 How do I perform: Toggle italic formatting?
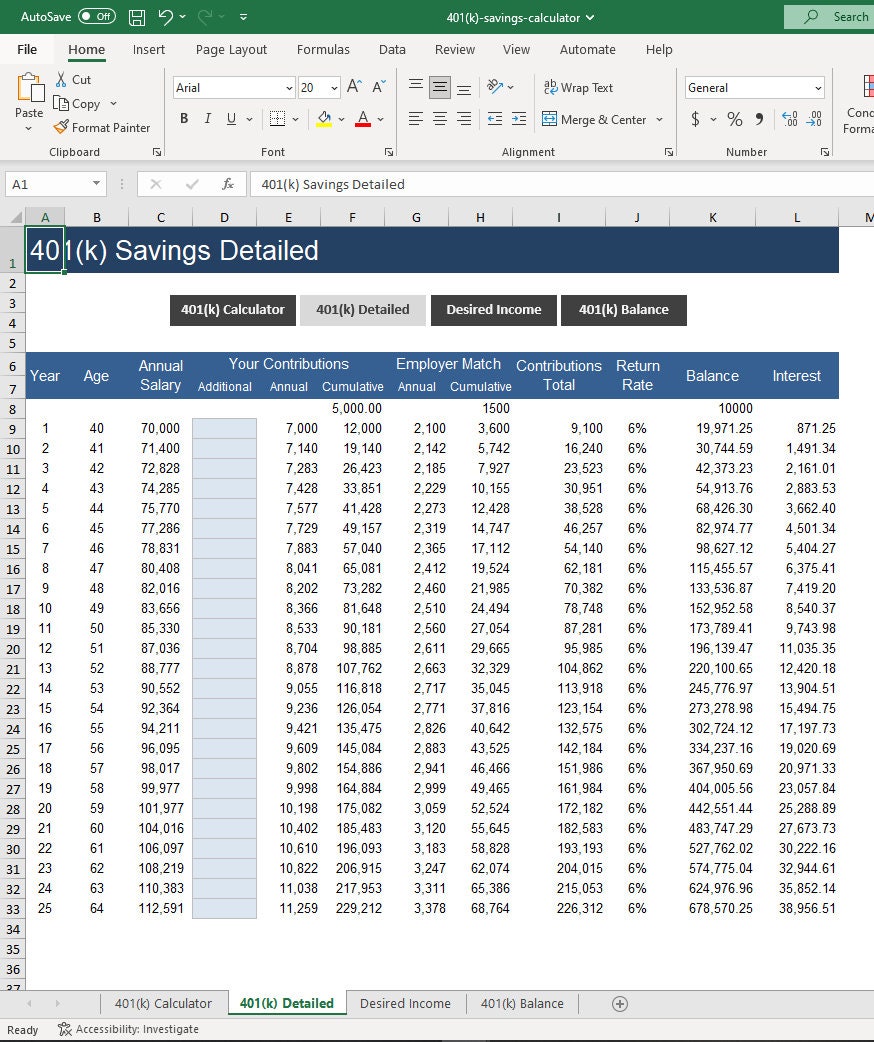coord(208,118)
